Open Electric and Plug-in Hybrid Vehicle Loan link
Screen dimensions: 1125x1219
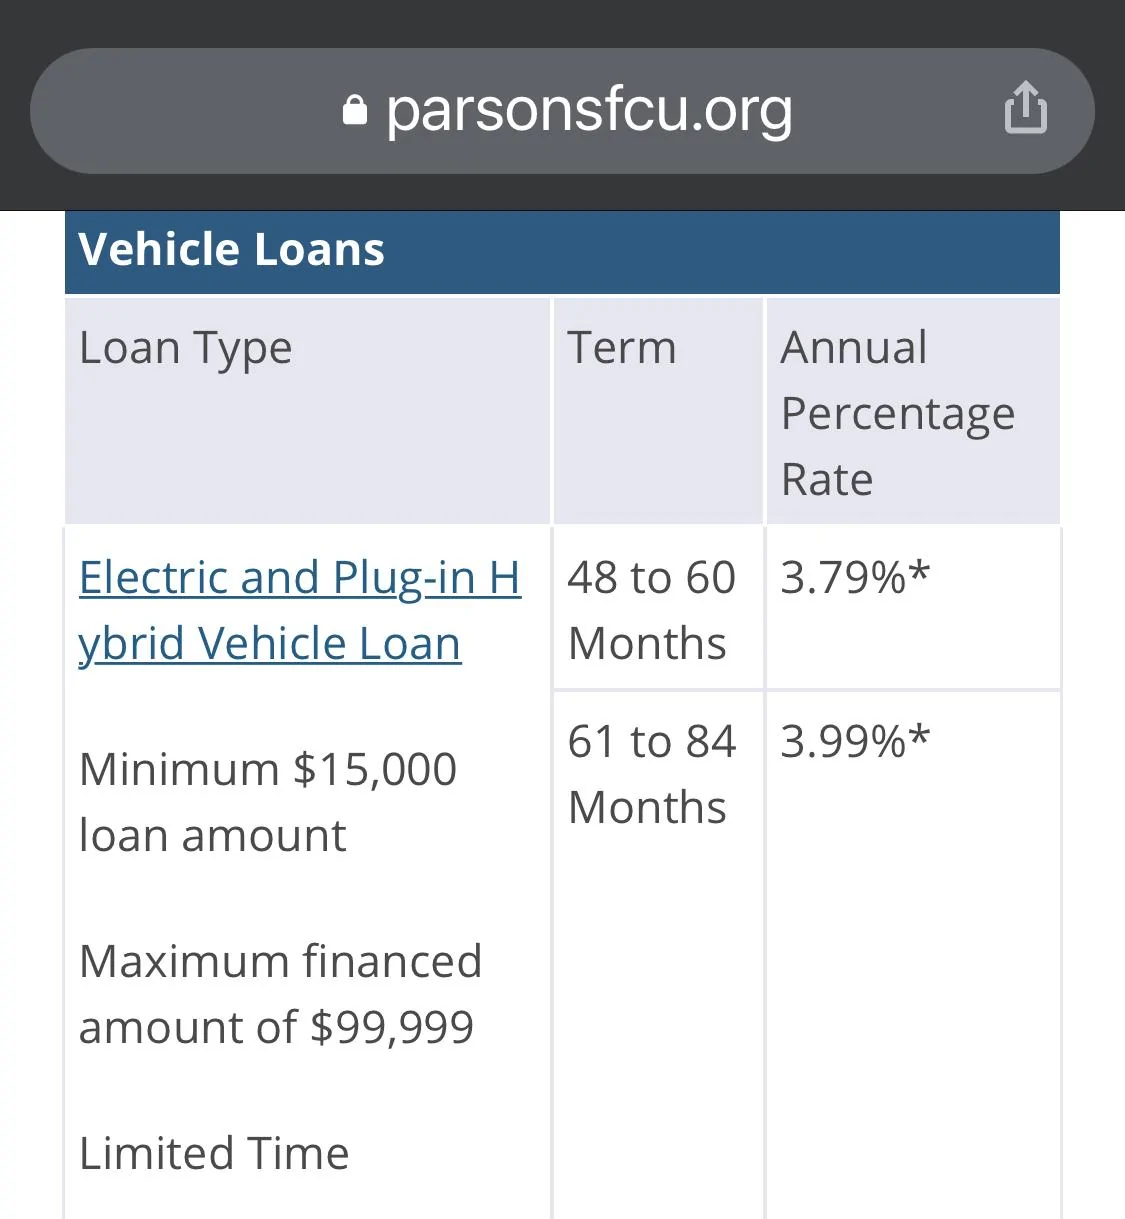pos(300,610)
